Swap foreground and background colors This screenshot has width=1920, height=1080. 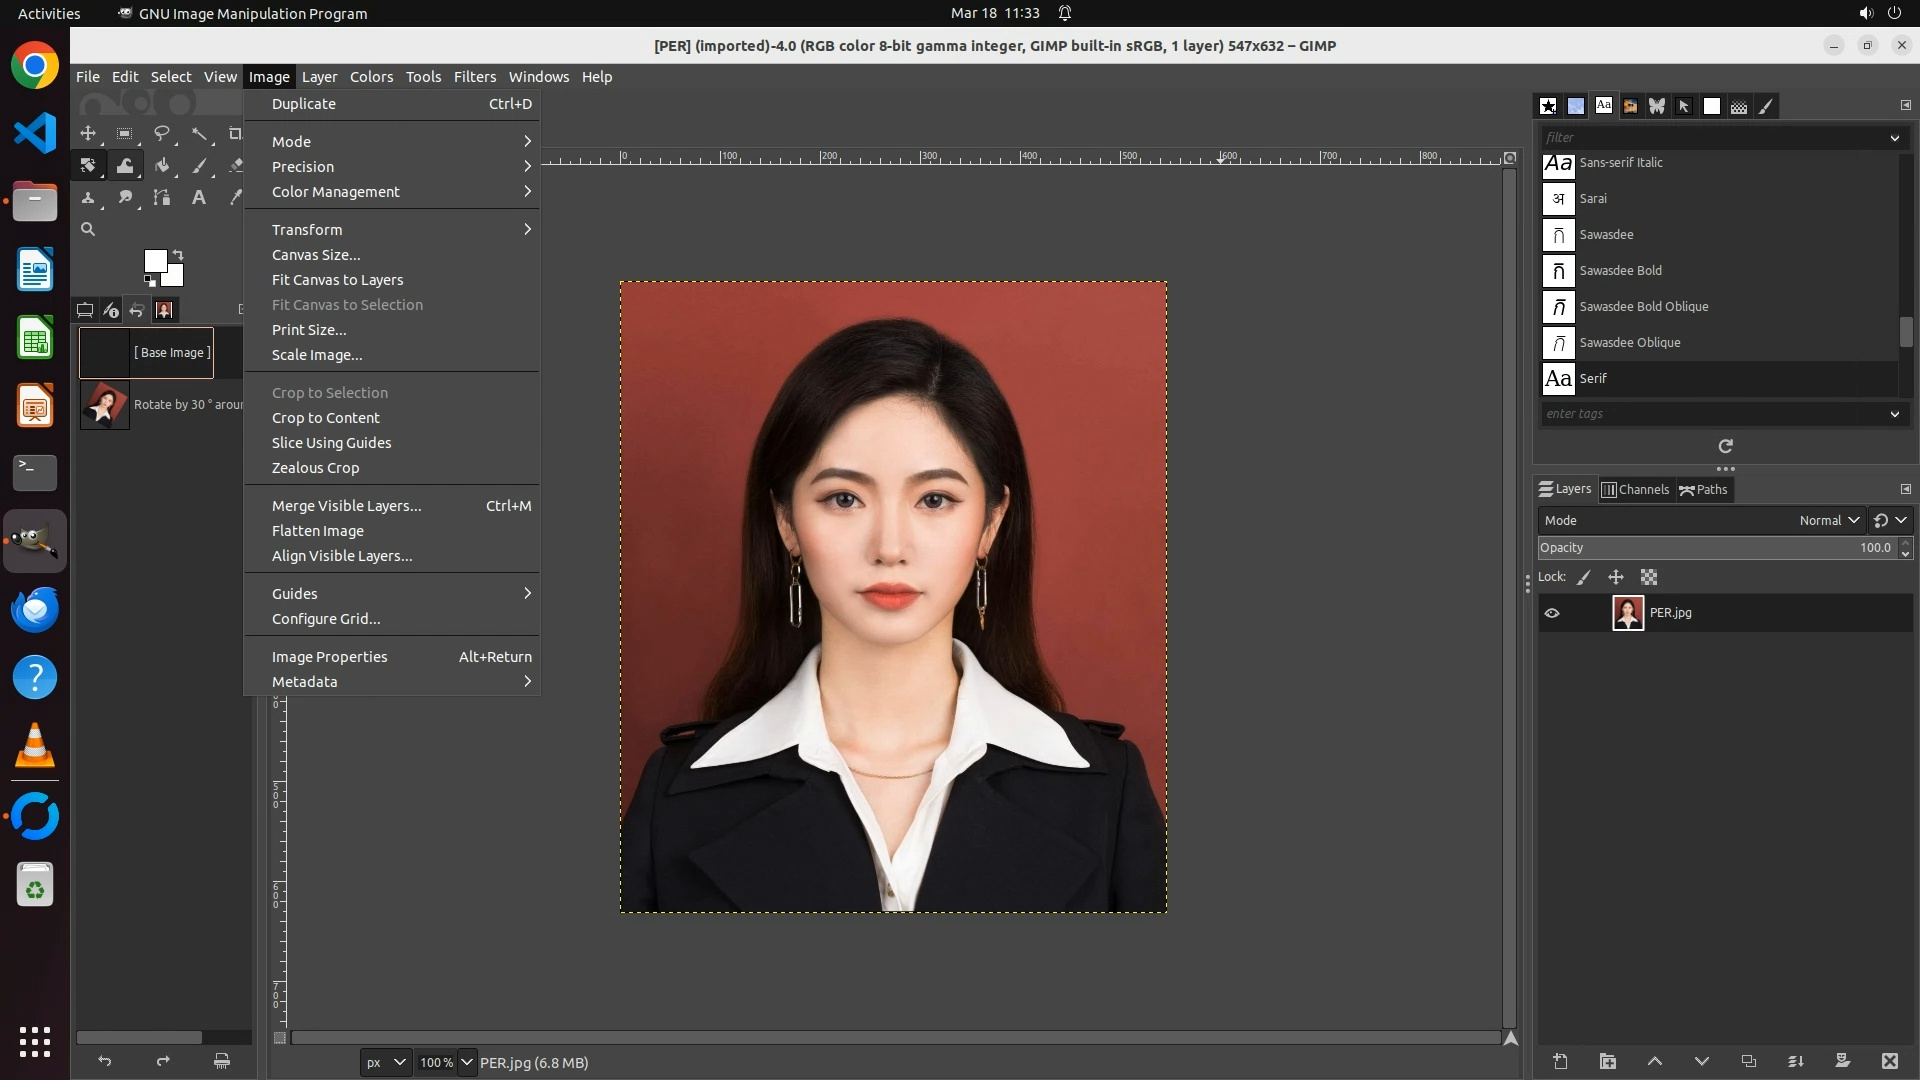[178, 254]
